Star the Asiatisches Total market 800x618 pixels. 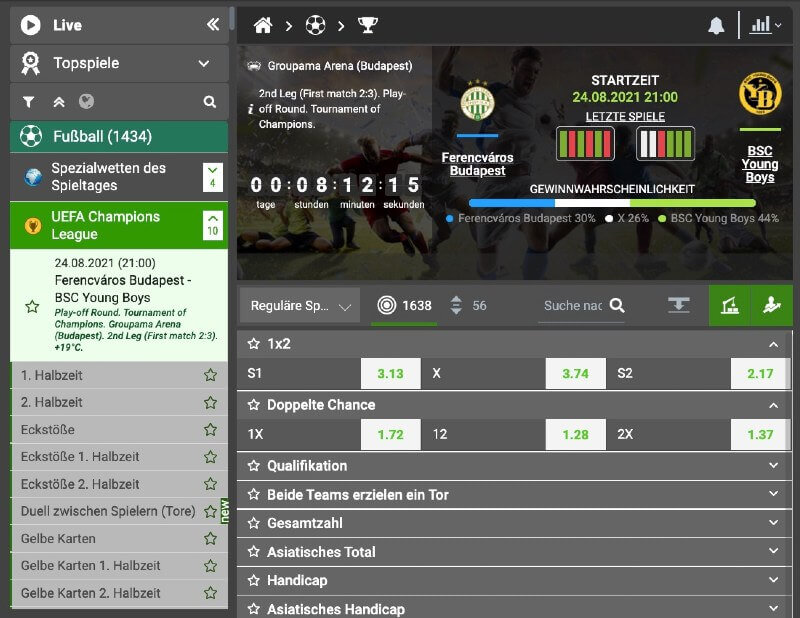pos(254,552)
